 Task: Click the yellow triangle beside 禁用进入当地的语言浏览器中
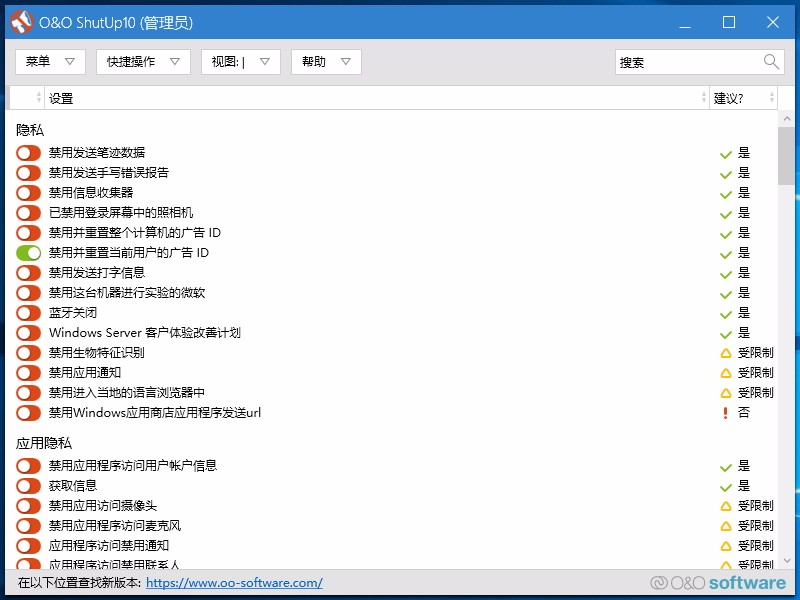point(726,393)
